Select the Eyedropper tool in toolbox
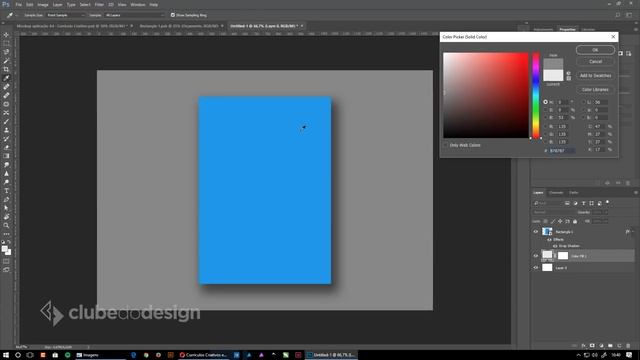This screenshot has width=640, height=360. pos(6,78)
